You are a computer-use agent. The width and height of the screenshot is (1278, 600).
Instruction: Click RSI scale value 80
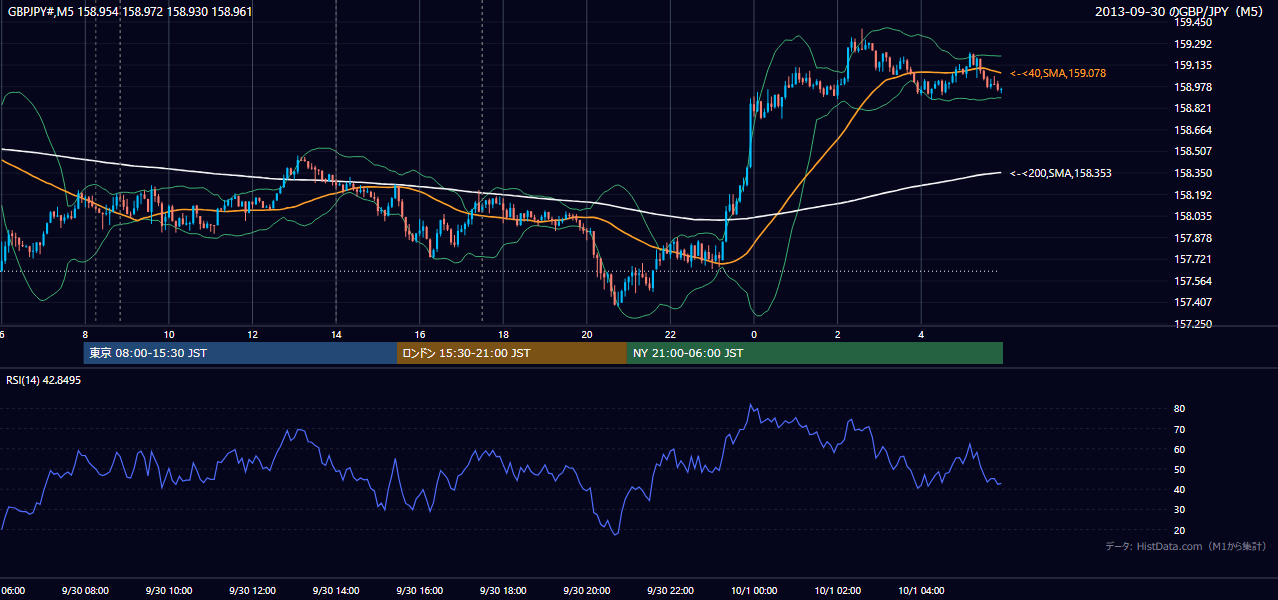tap(1179, 409)
